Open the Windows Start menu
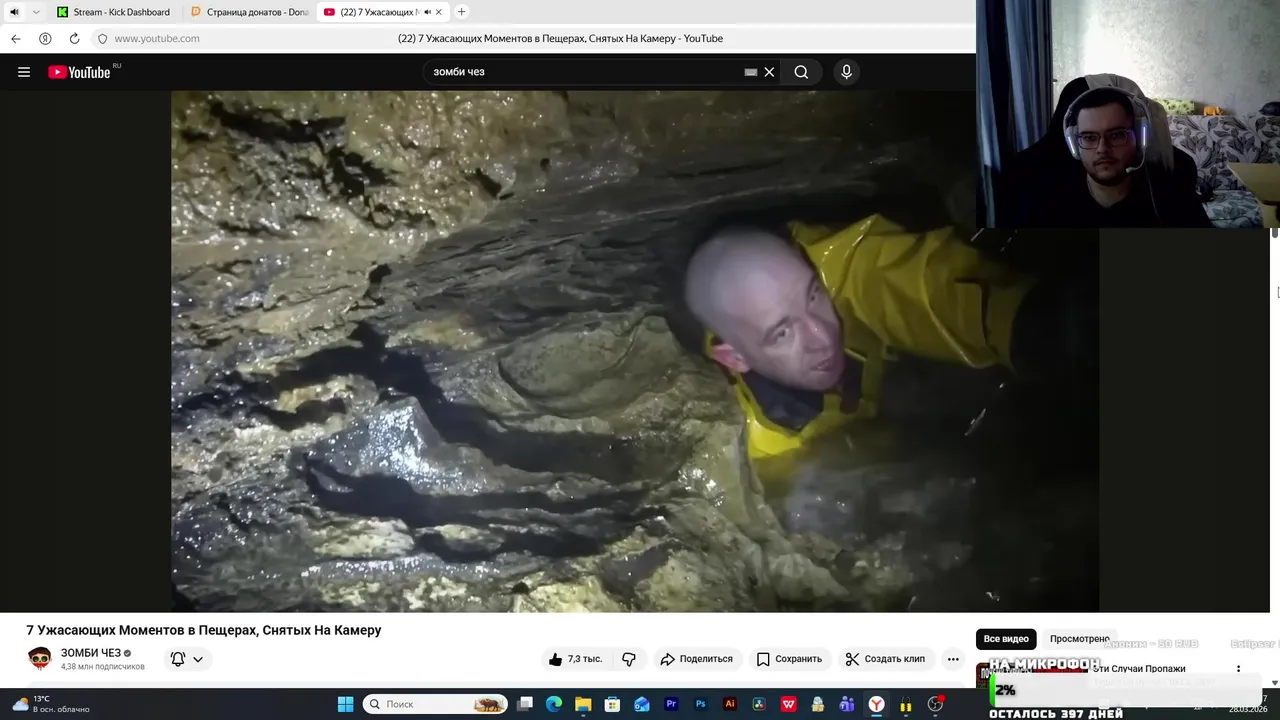 (x=345, y=704)
